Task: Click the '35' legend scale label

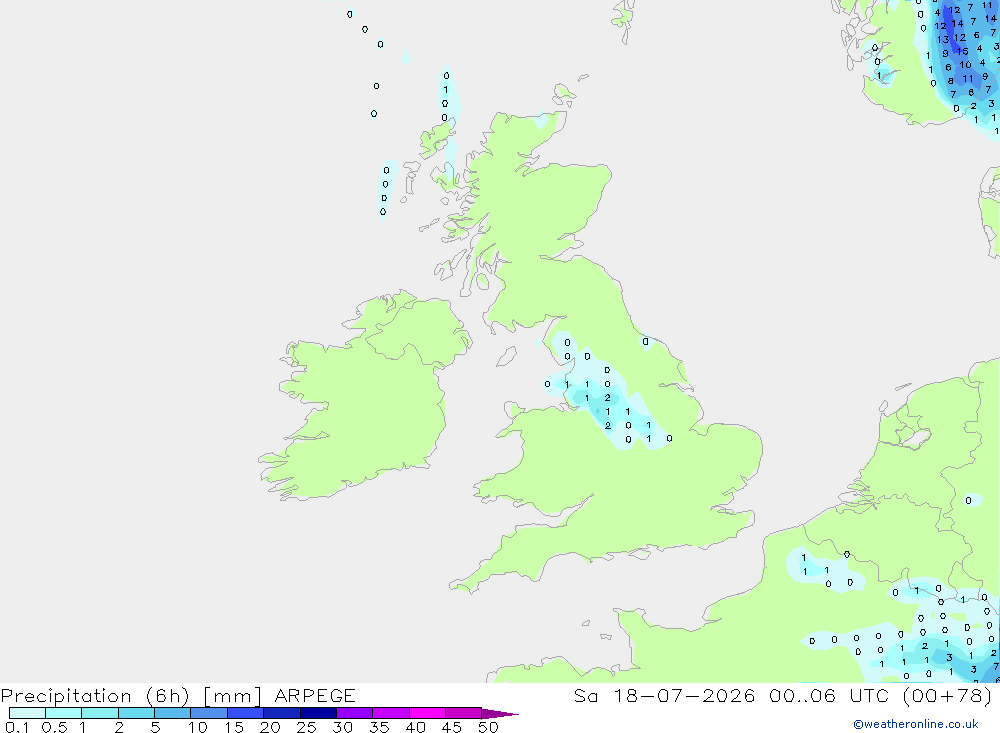Action: pos(379,727)
